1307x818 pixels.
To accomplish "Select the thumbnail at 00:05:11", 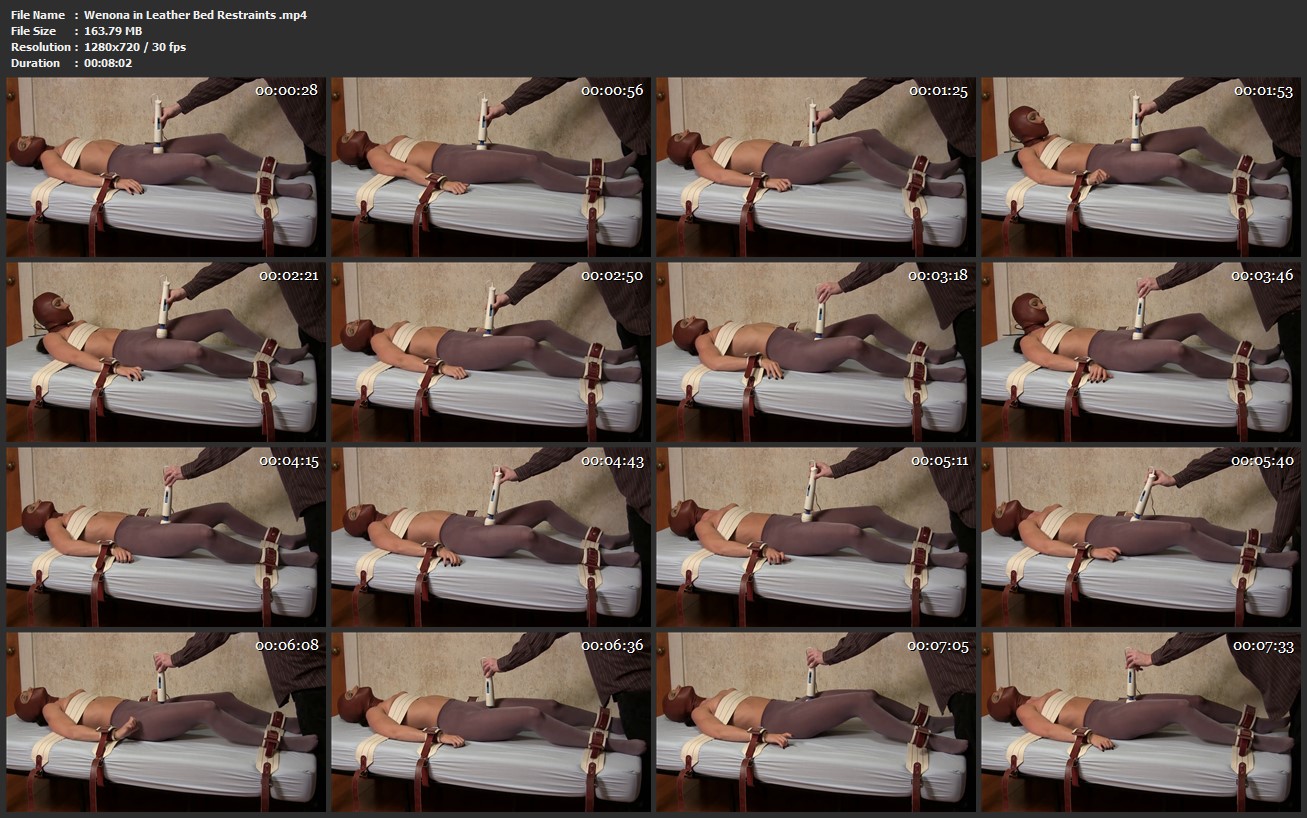I will 816,537.
